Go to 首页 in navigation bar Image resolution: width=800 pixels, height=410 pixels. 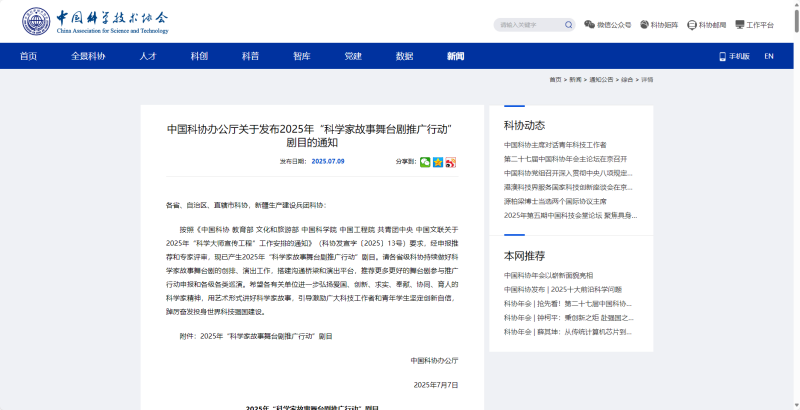tap(29, 56)
